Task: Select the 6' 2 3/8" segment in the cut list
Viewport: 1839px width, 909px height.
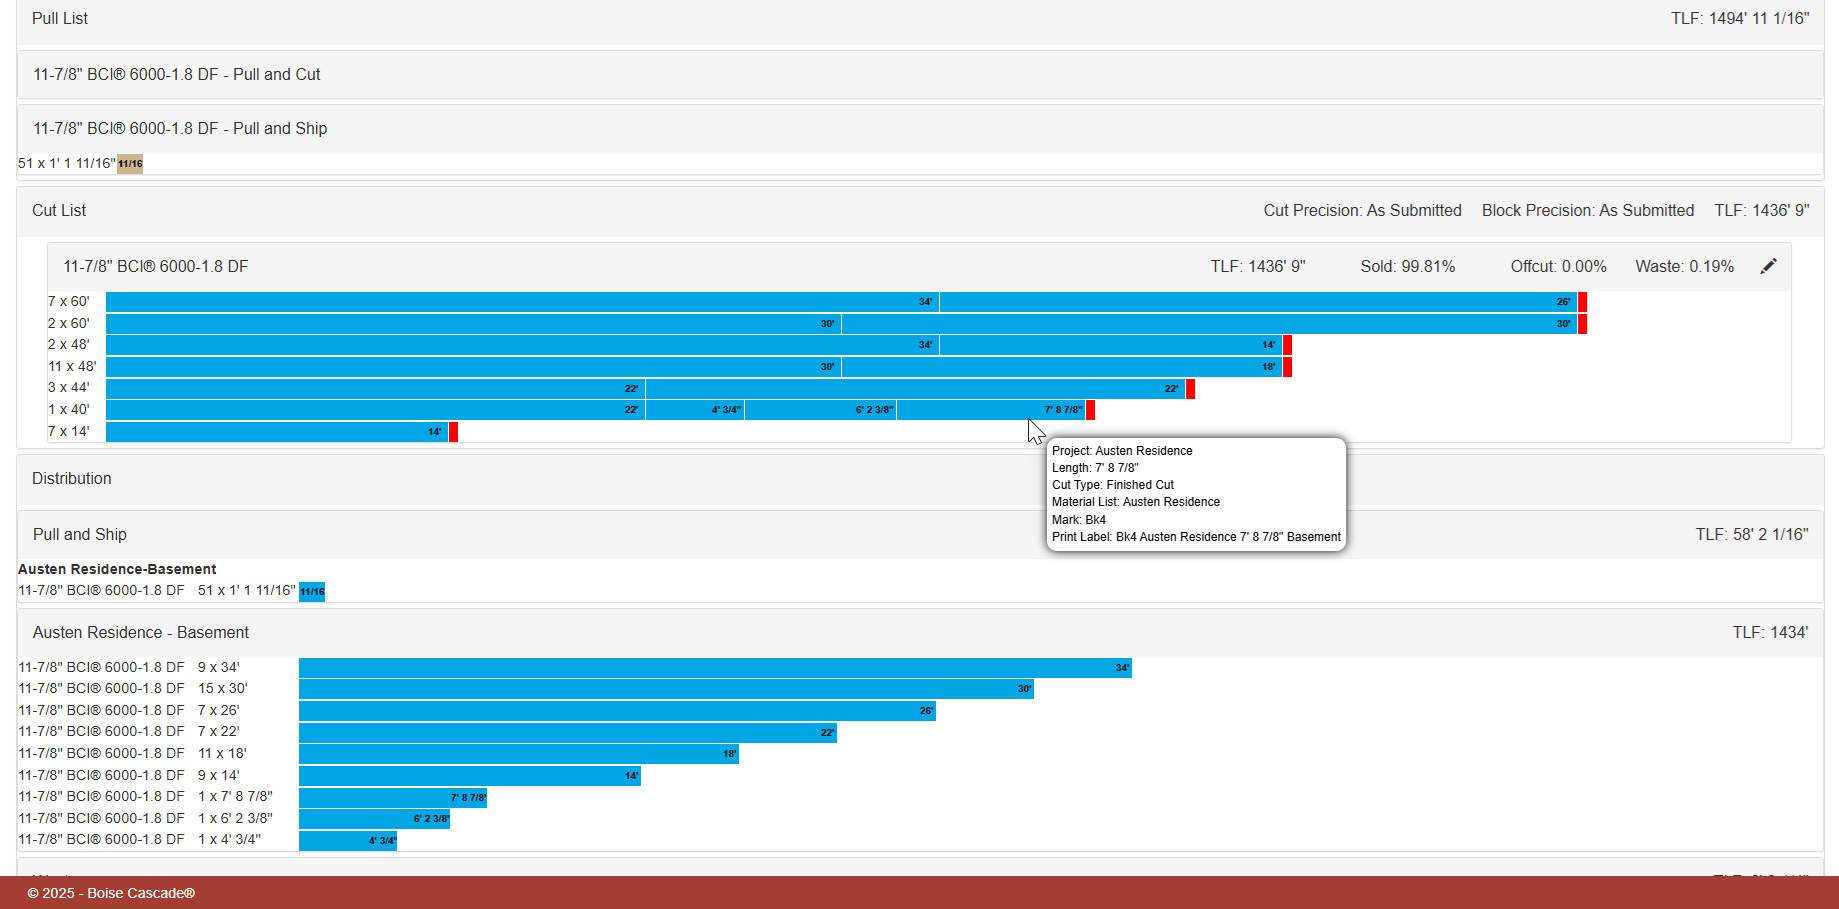Action: pos(821,410)
